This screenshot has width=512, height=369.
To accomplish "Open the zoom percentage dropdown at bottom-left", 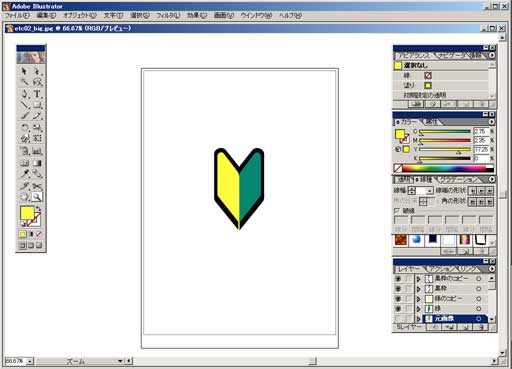I will 30,361.
